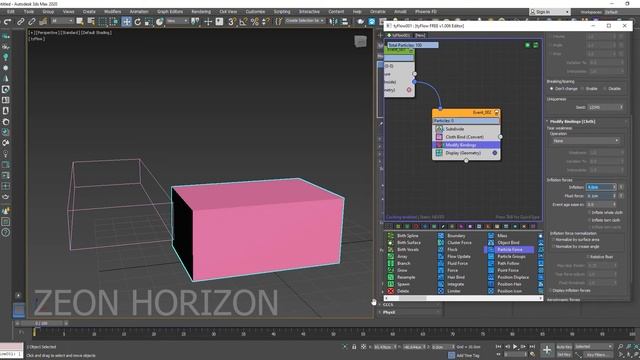Open the Sign In dropdown
This screenshot has width=640, height=360.
point(549,12)
